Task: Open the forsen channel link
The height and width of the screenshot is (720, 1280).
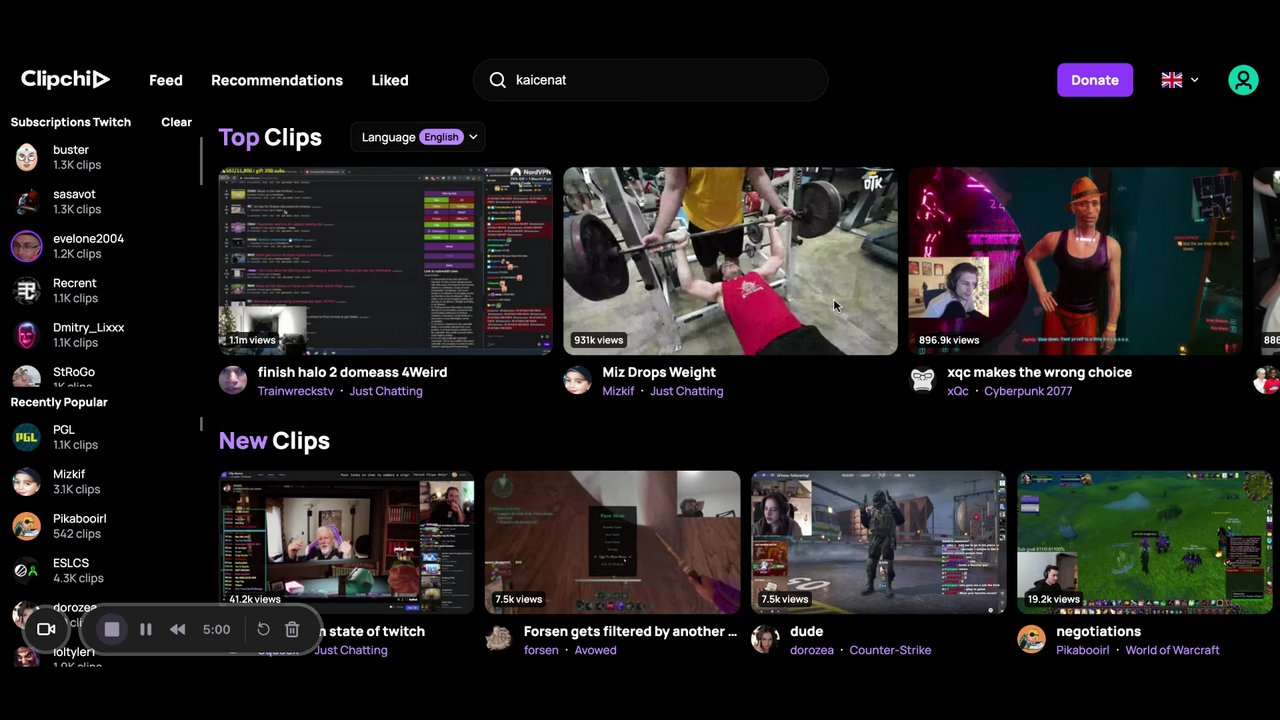Action: pos(541,650)
